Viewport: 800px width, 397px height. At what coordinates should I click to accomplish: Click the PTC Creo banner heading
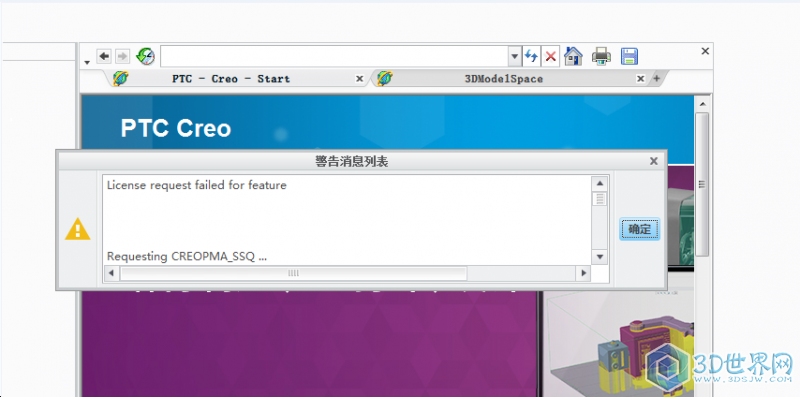click(x=176, y=129)
